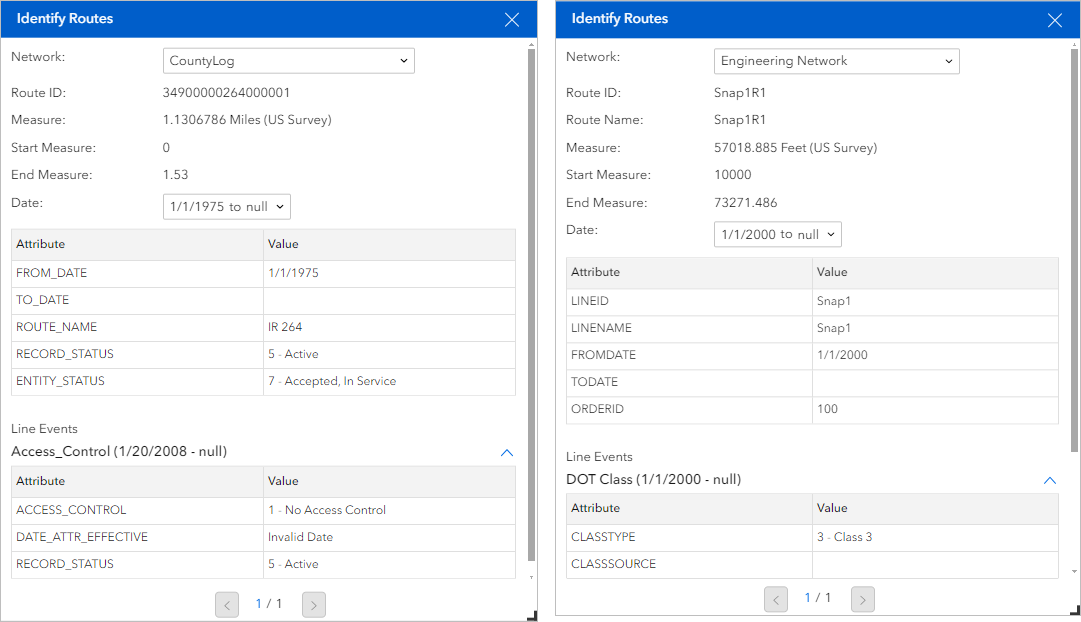Collapse the DOT Class (1/1/2000 - null) section
Image resolution: width=1081 pixels, height=622 pixels.
click(1050, 480)
